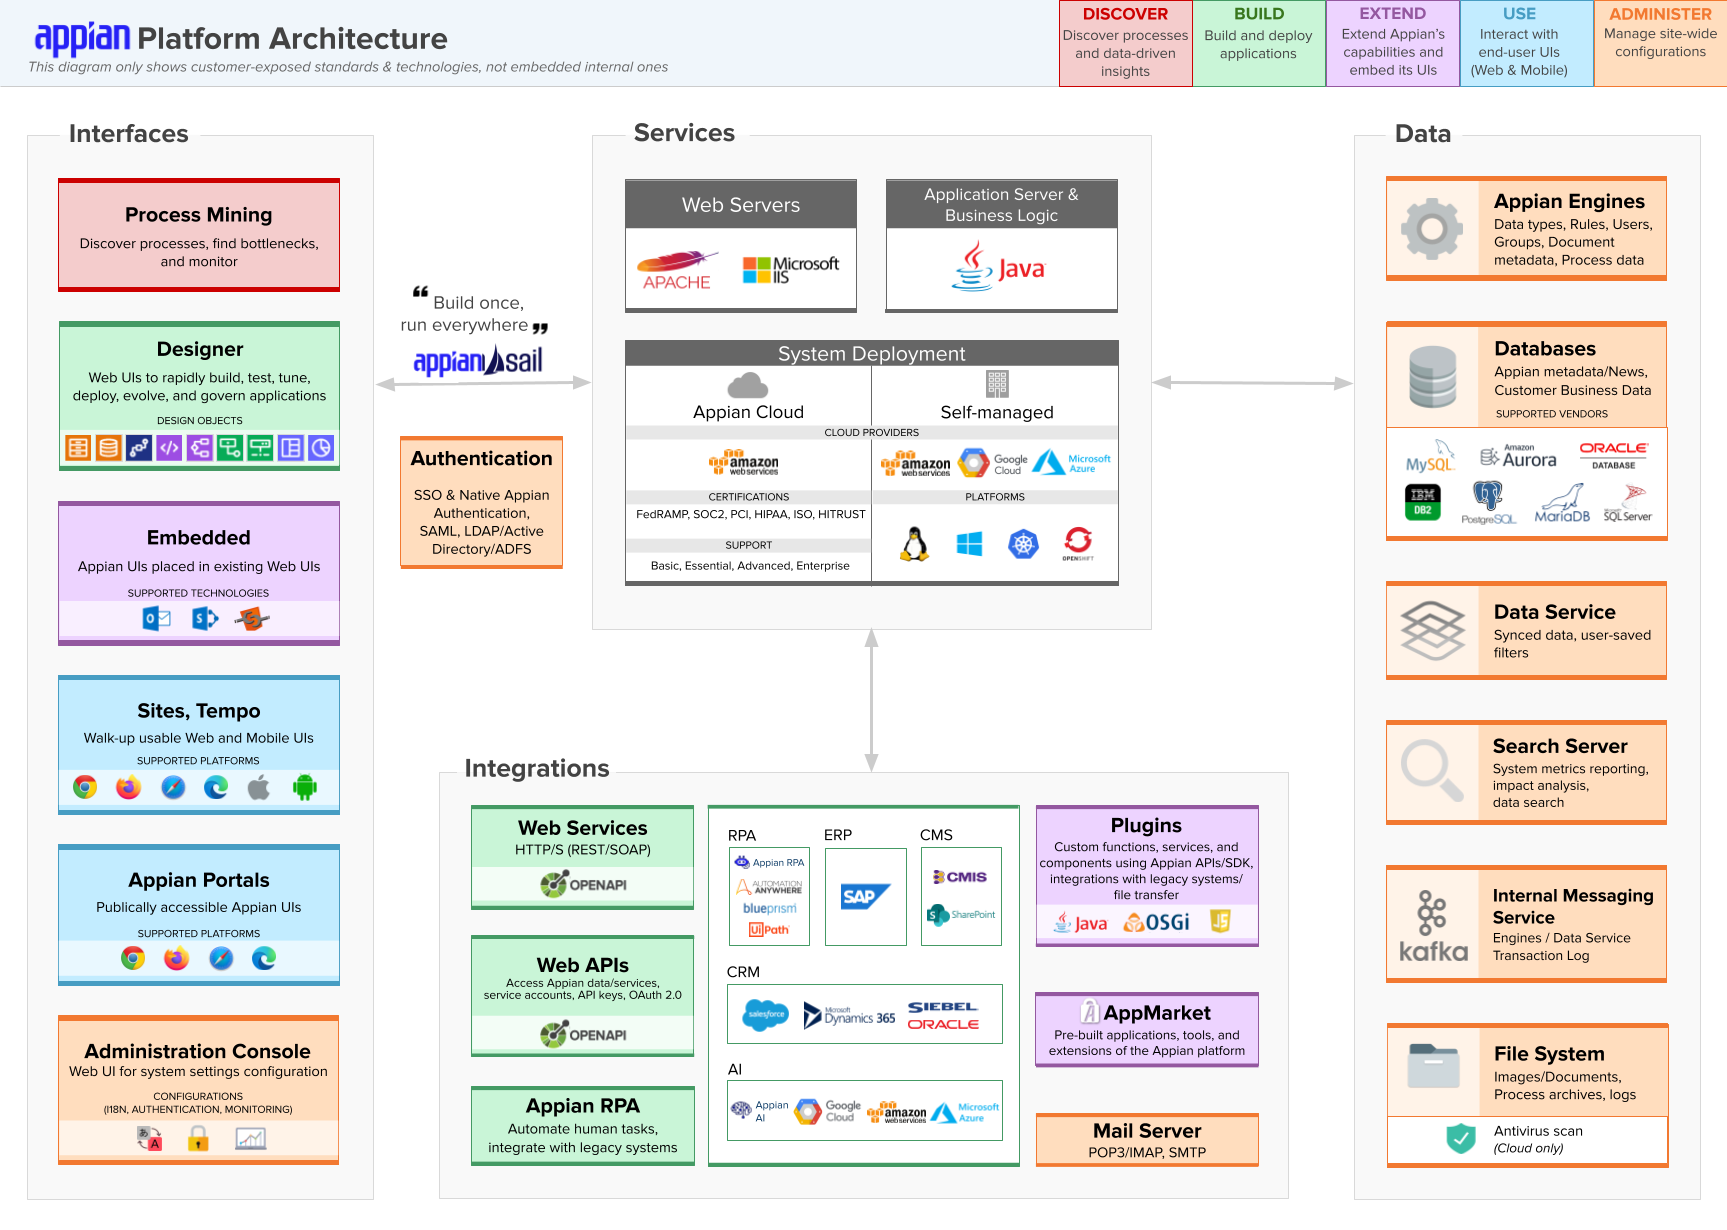The image size is (1727, 1230).
Task: Click the Chrome icon under Appian Portals
Action: tap(133, 958)
